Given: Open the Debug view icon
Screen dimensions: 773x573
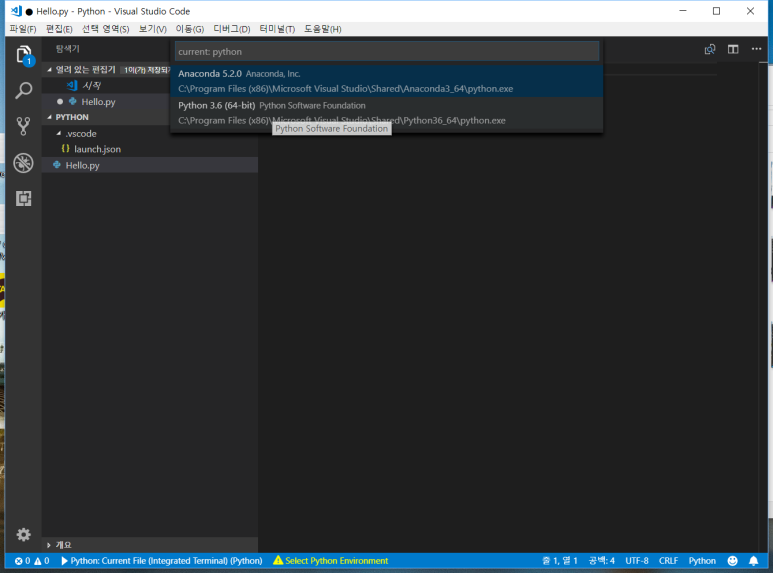Looking at the screenshot, I should [x=24, y=163].
